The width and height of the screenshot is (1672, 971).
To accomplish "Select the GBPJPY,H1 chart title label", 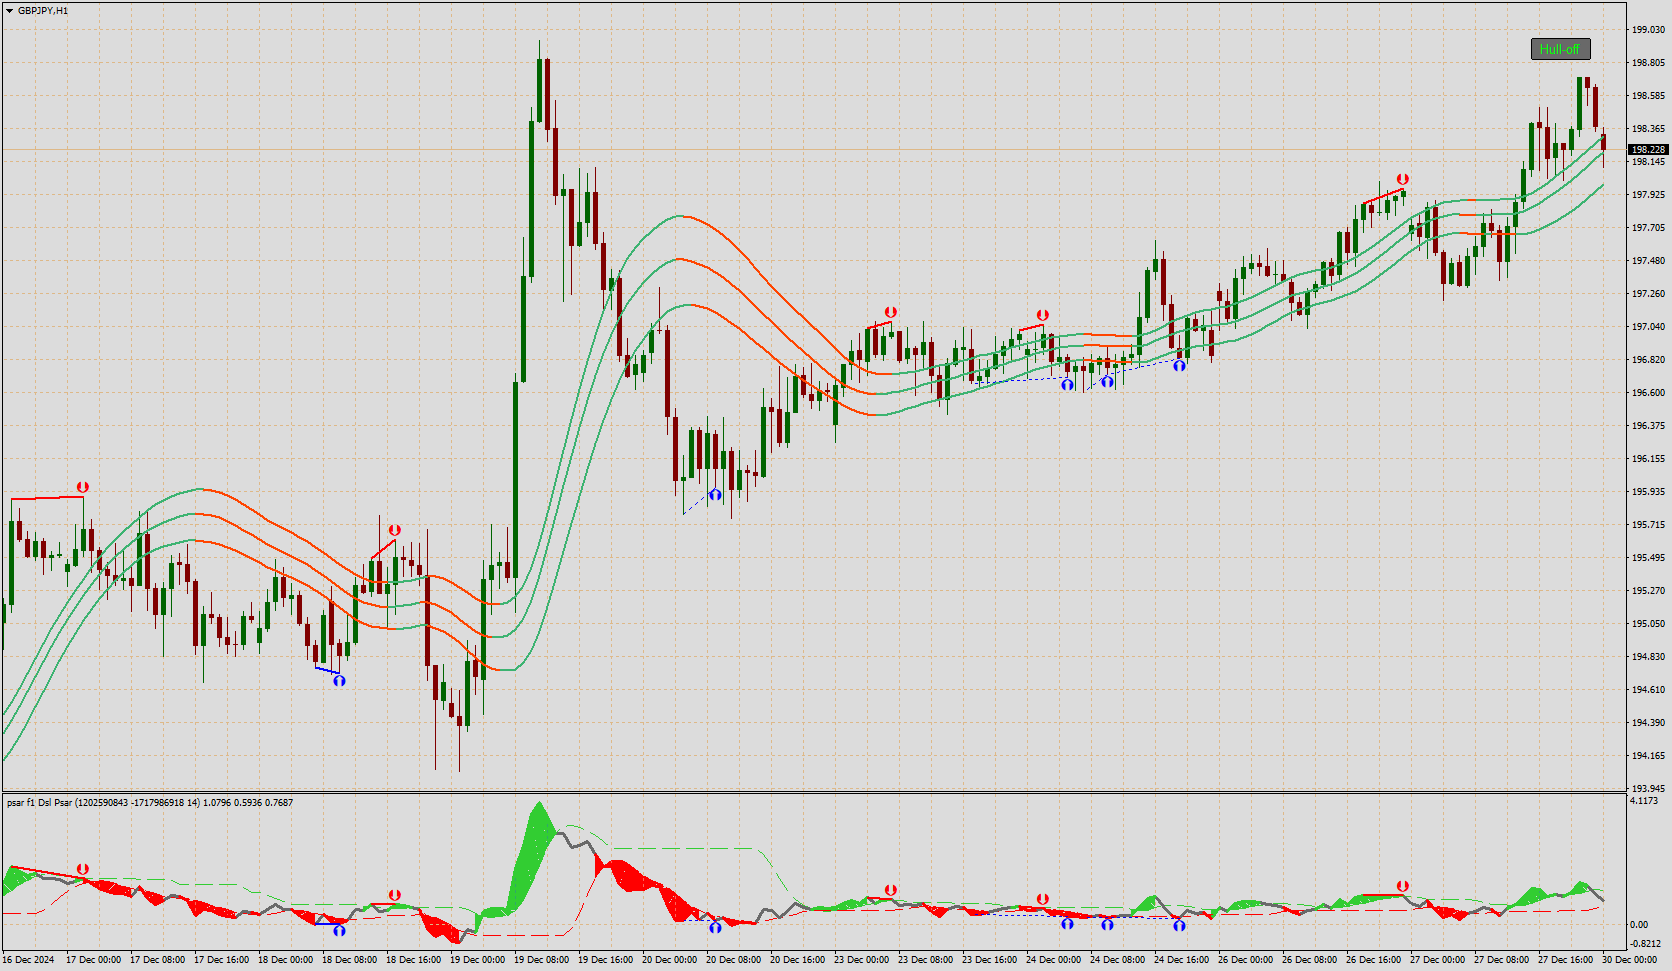I will [x=43, y=11].
